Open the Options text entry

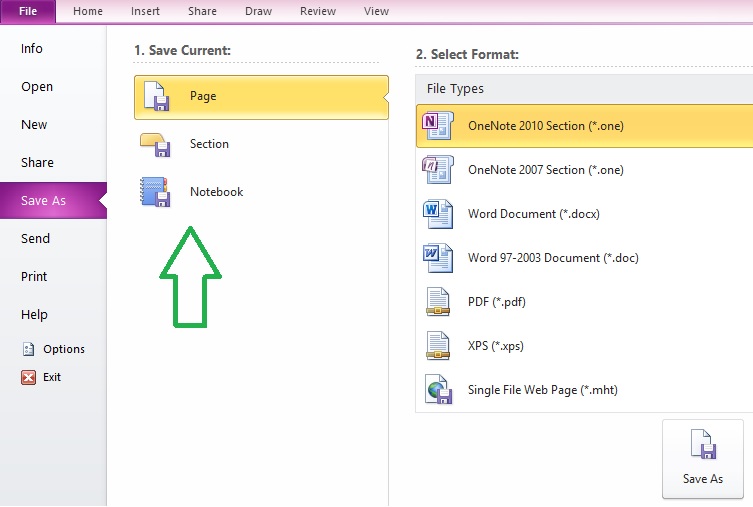click(64, 349)
